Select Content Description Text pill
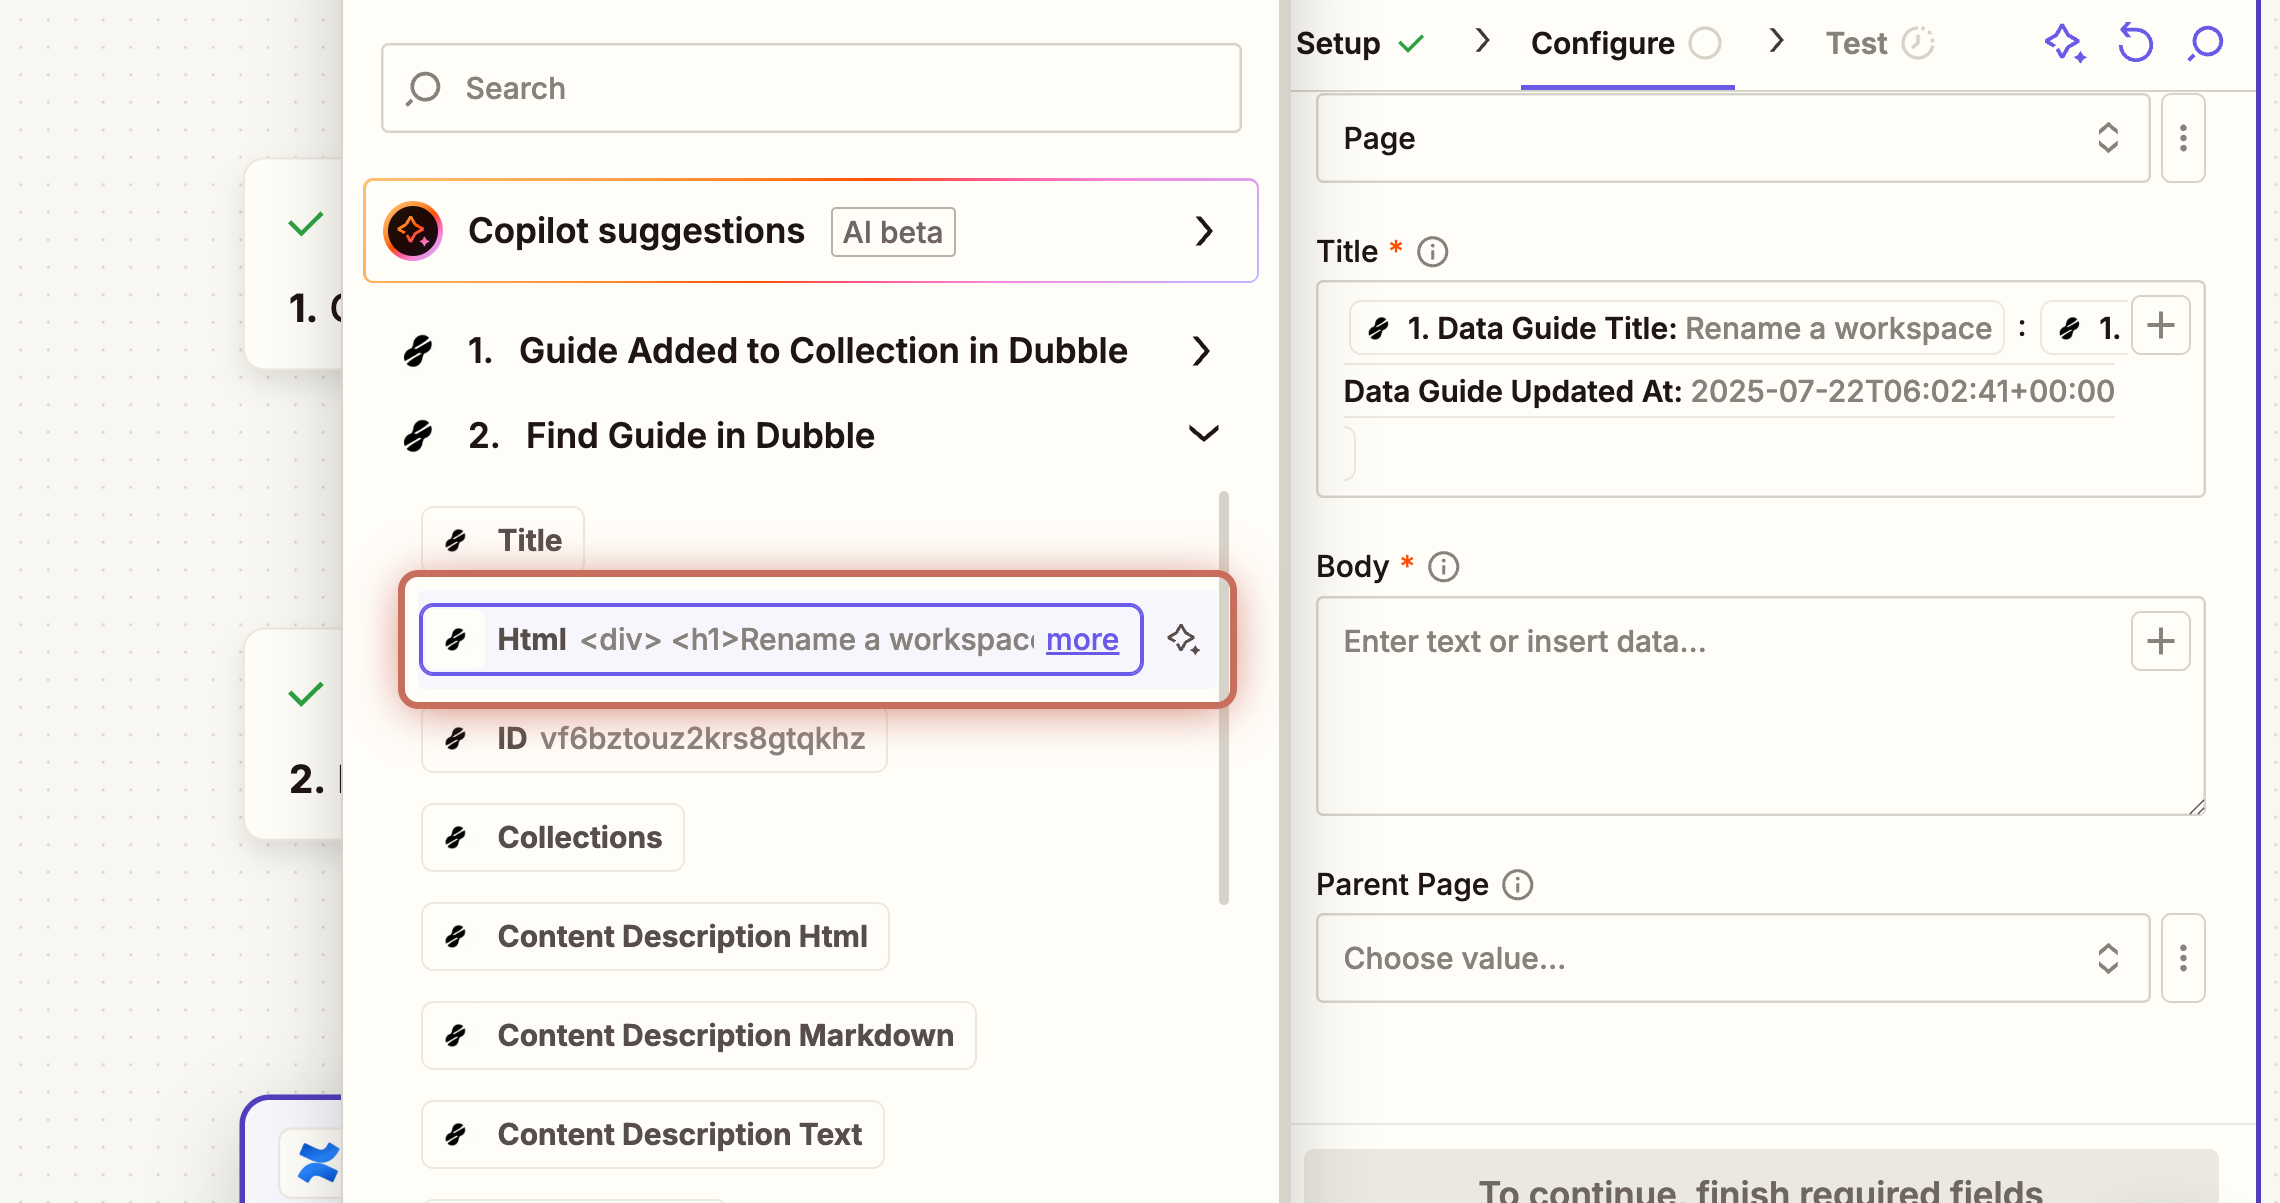The image size is (2280, 1203). [653, 1134]
